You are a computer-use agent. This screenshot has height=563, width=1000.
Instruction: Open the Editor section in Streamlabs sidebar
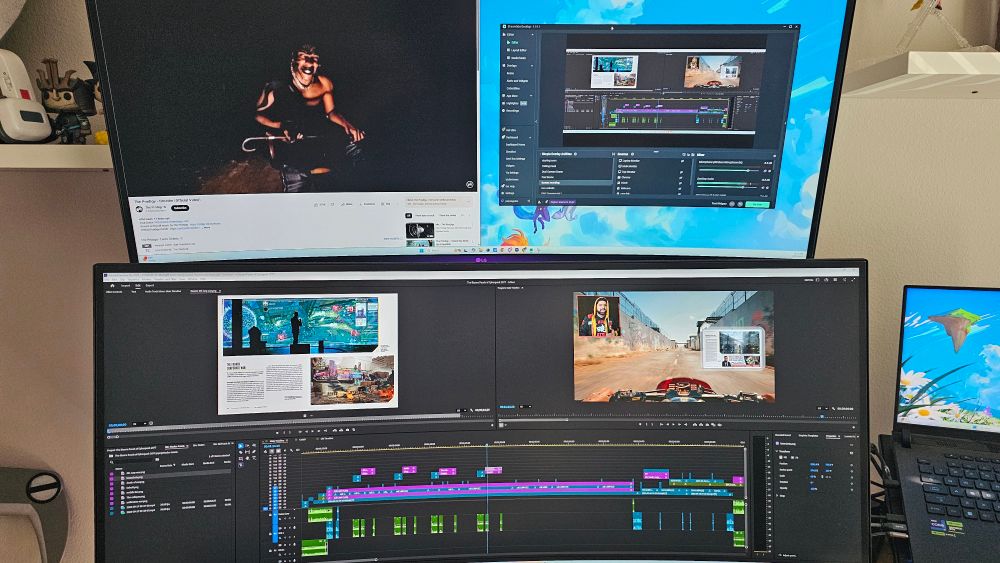point(510,34)
